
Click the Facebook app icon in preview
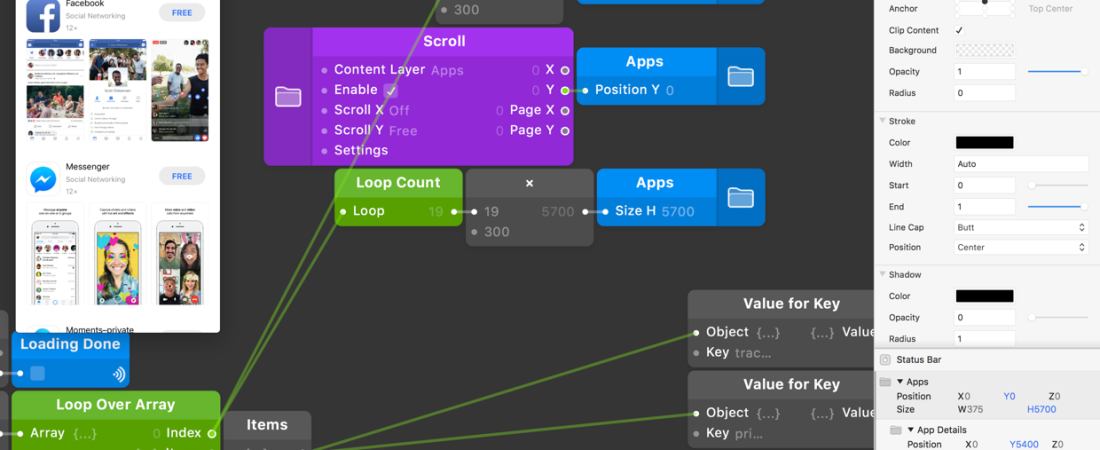(x=43, y=14)
